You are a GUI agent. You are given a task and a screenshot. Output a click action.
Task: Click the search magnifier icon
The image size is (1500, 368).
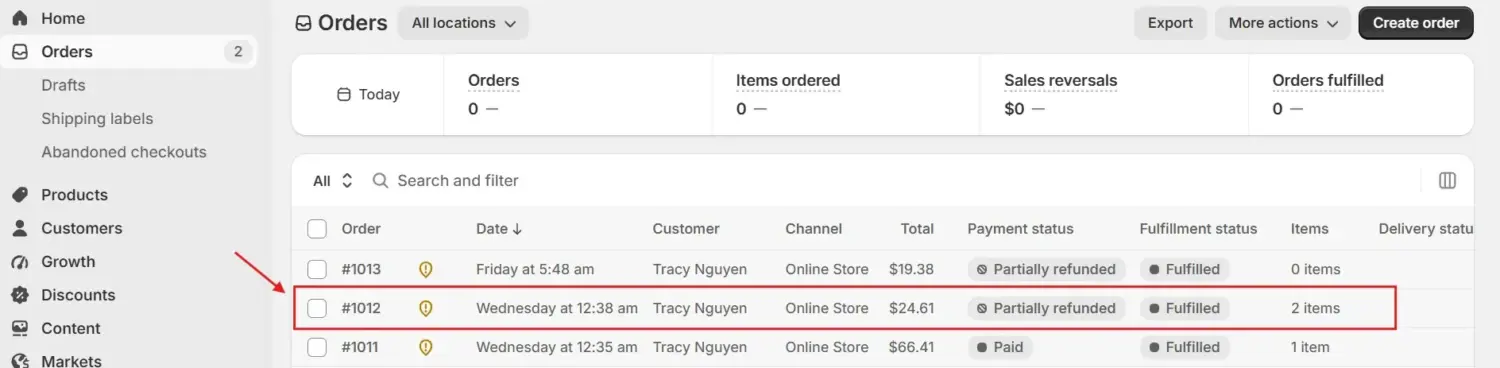click(x=380, y=181)
